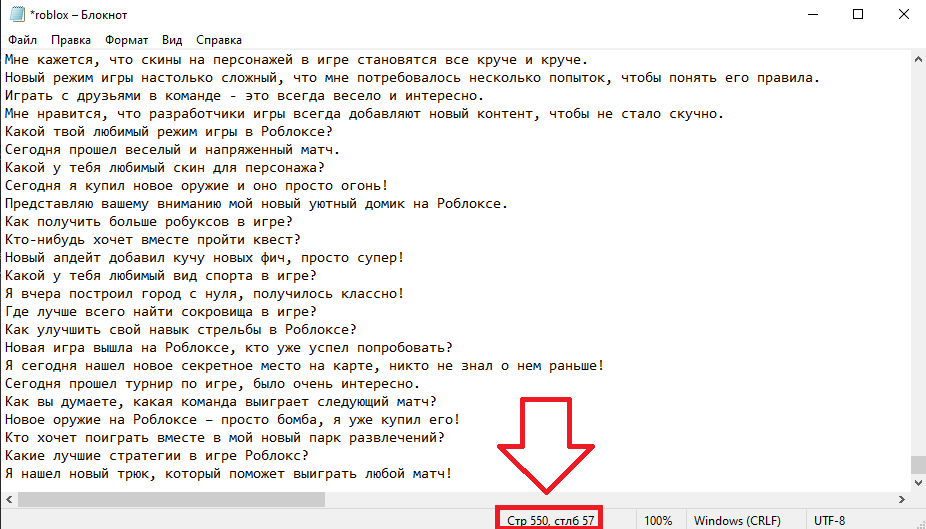Click the horizontal scrollbar right arrow
The image size is (926, 529).
point(900,498)
